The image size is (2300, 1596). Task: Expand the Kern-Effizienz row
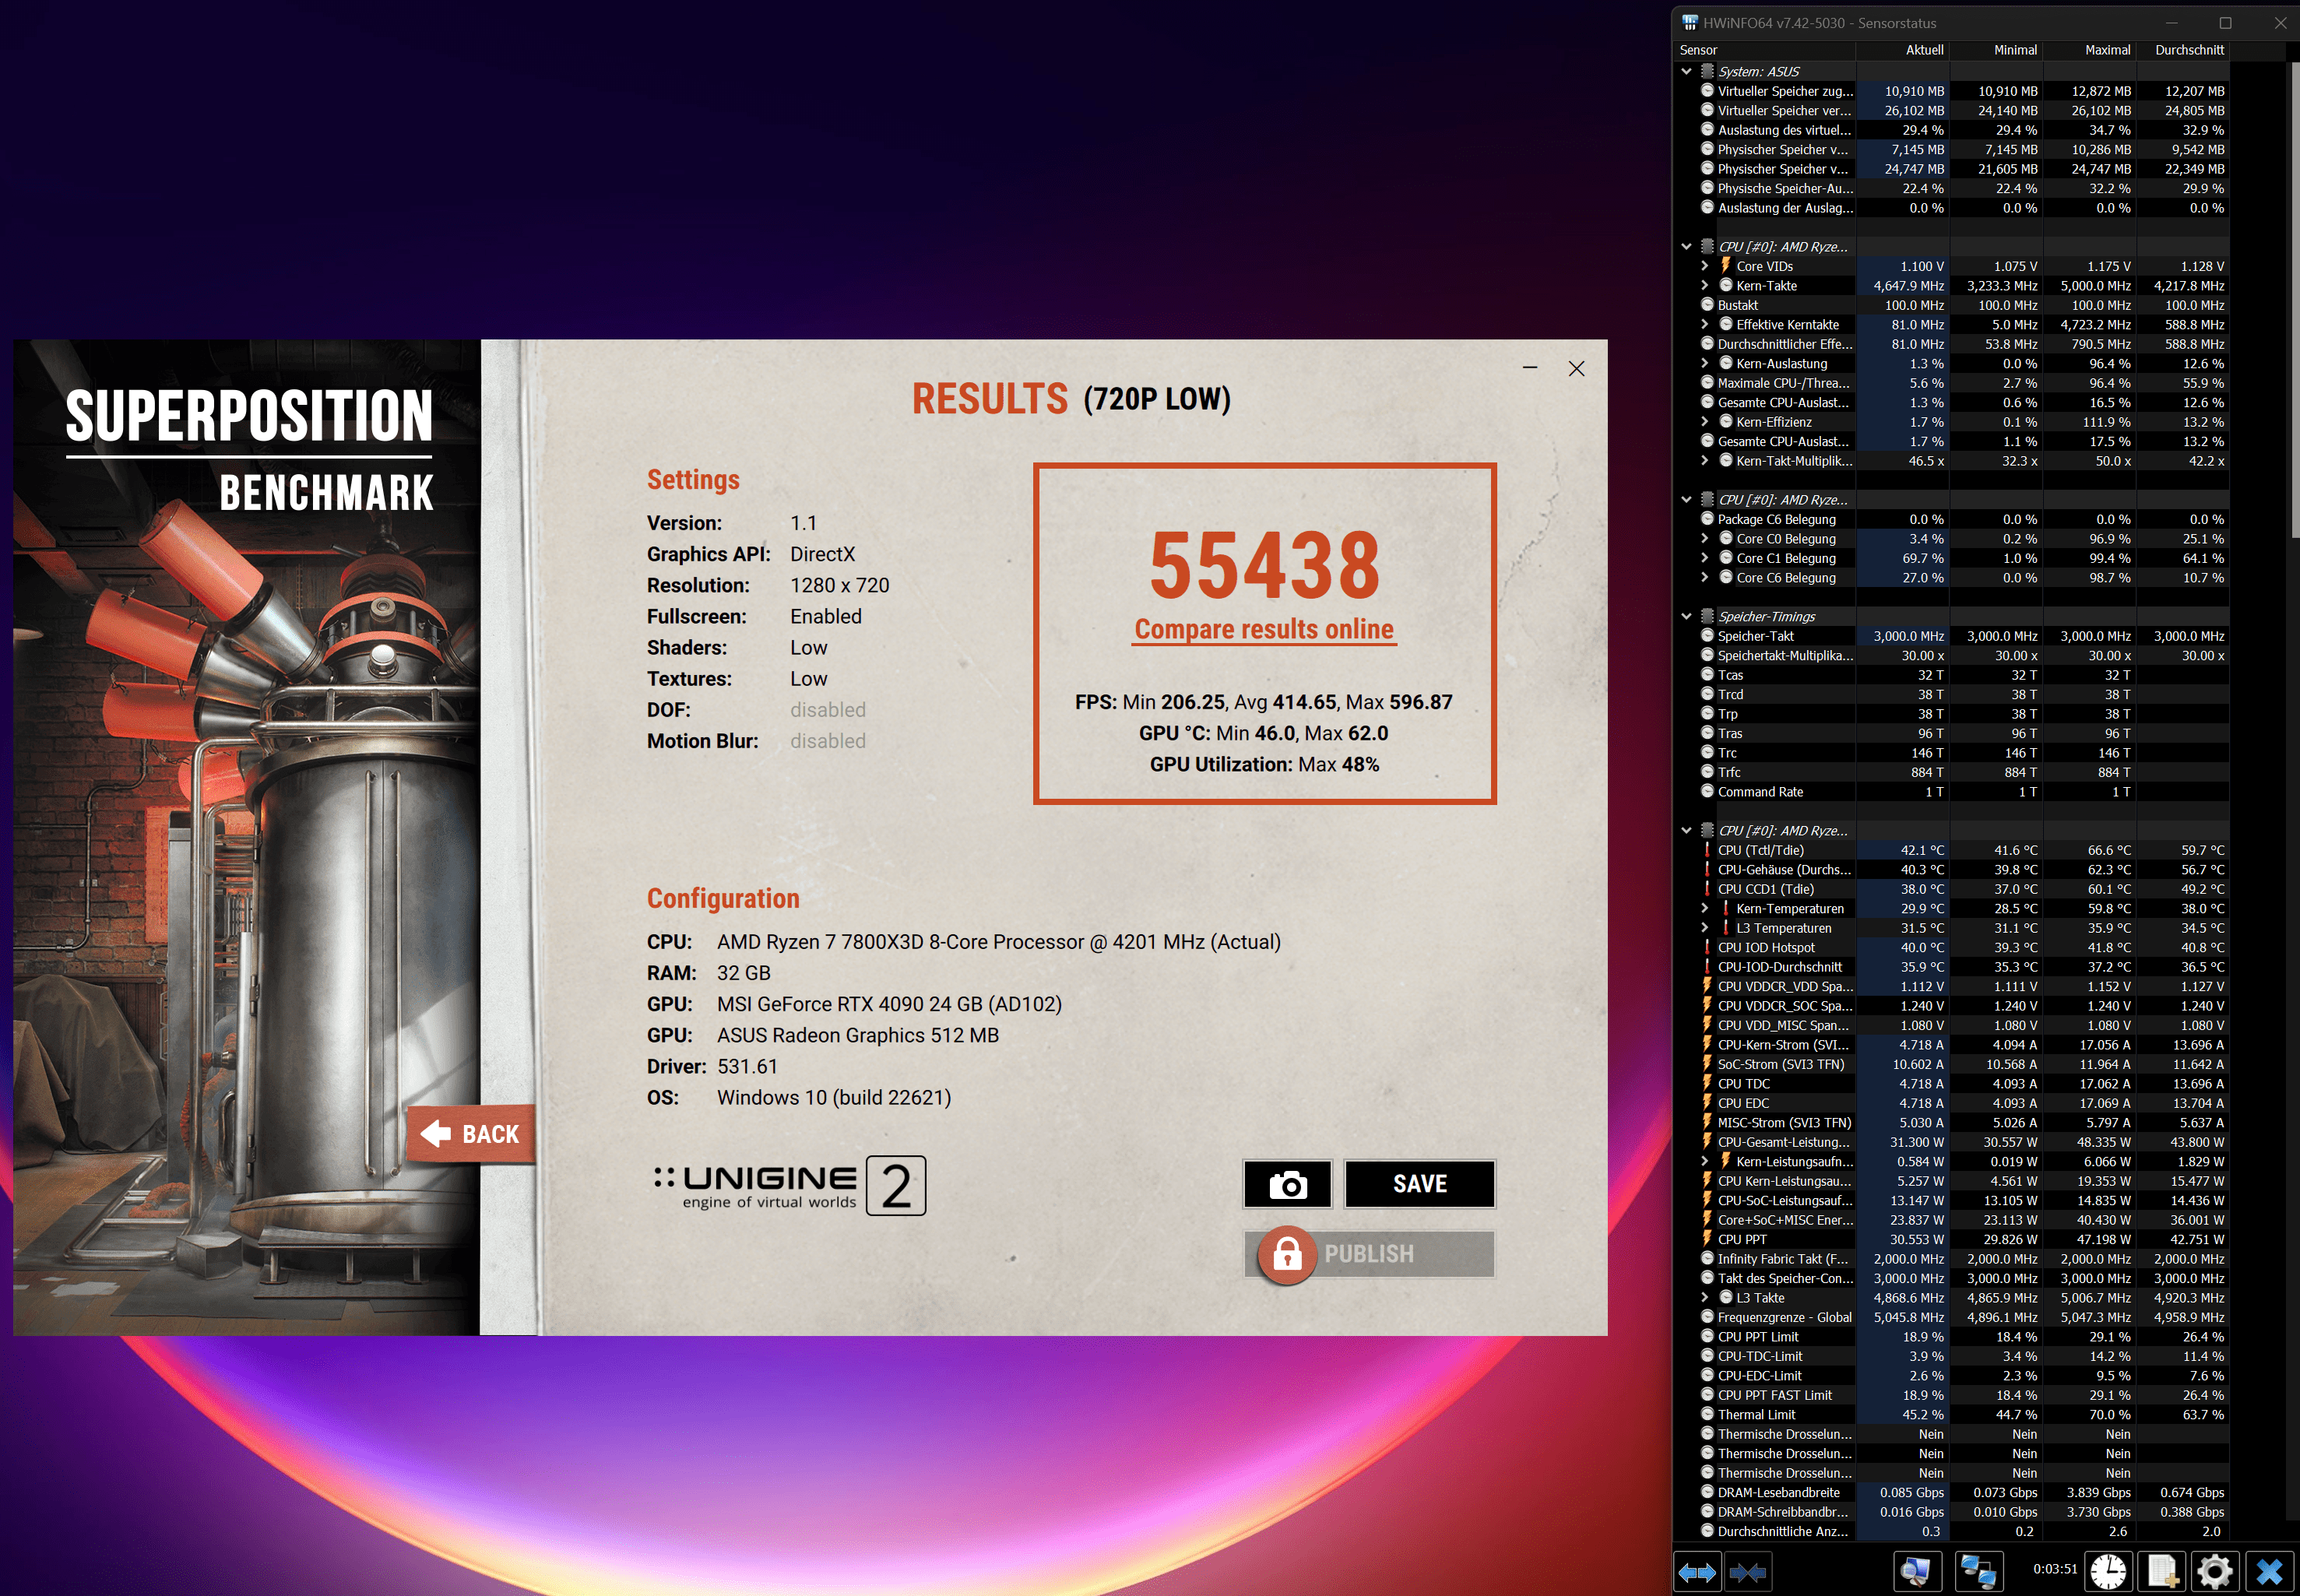(1705, 422)
